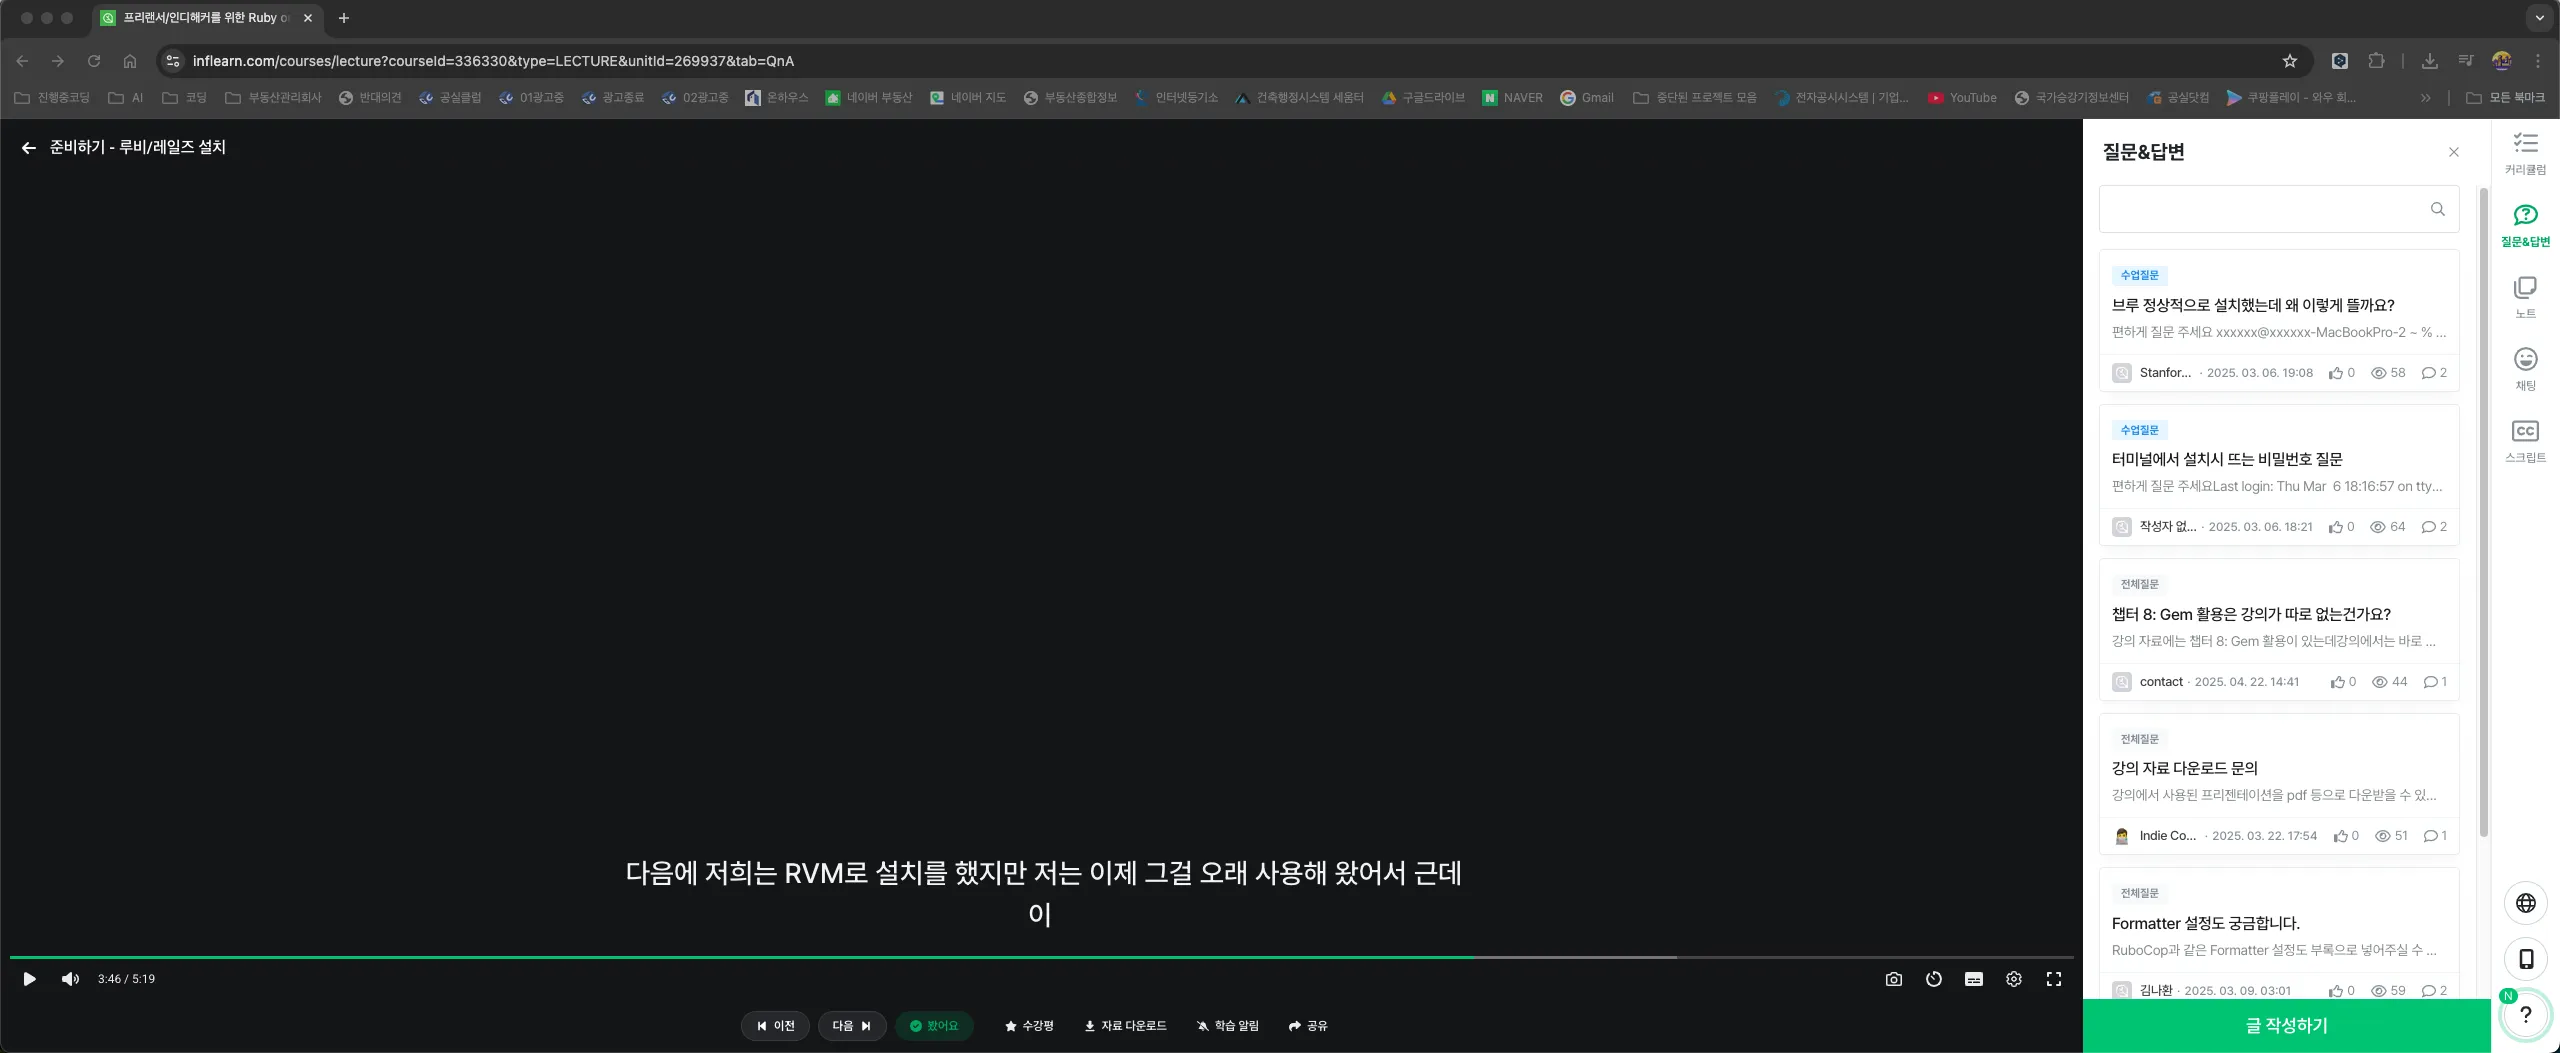This screenshot has width=2560, height=1053.
Task: Share this lecture via 공유
Action: [1308, 1026]
